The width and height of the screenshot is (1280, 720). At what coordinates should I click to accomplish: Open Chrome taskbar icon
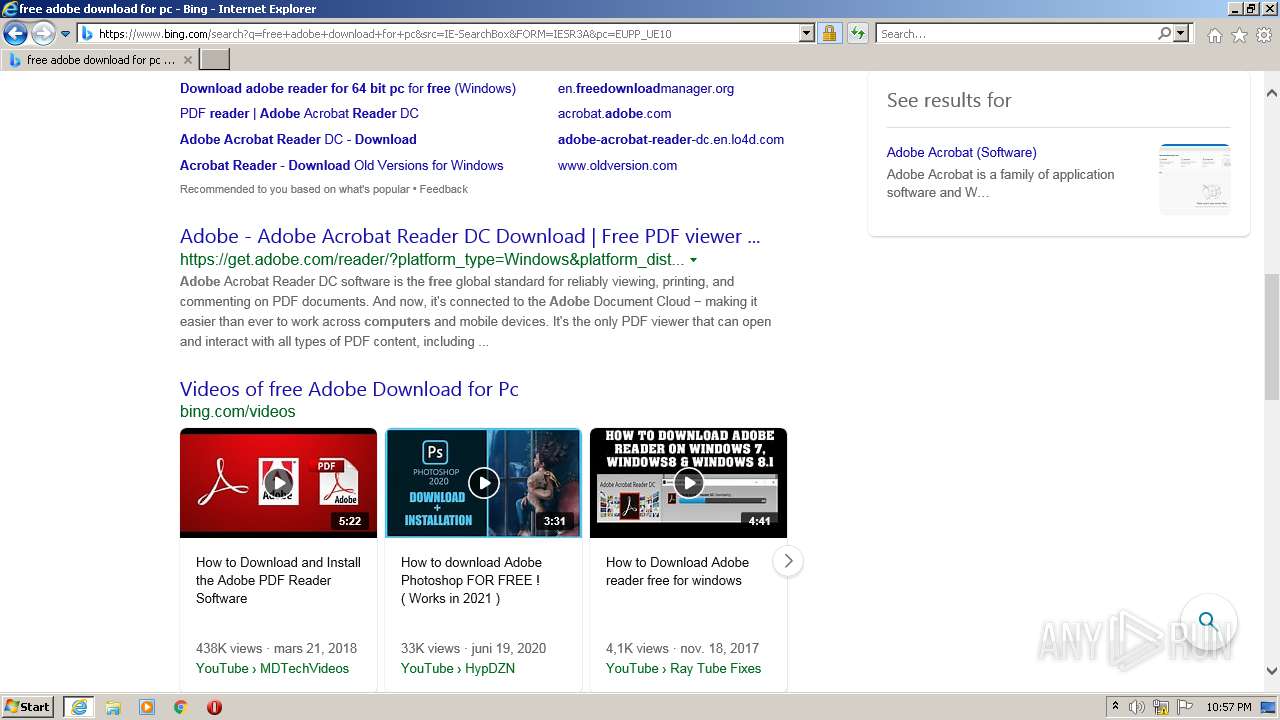click(180, 707)
